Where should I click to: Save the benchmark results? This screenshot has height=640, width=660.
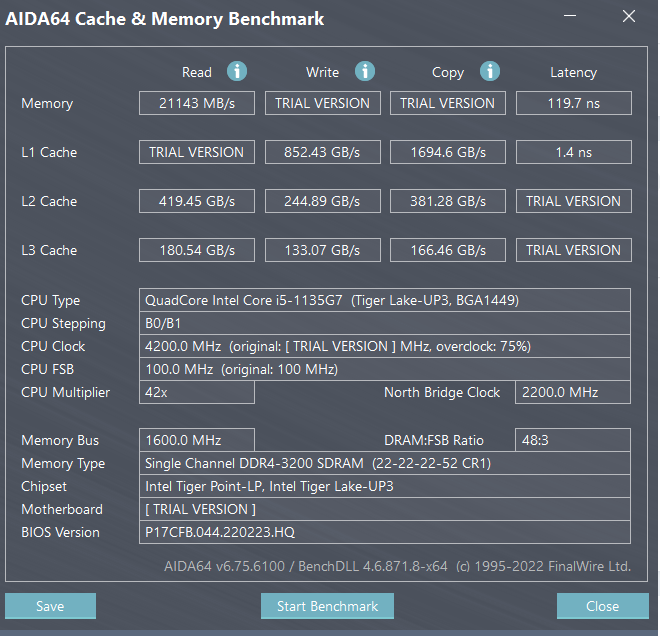click(x=51, y=606)
